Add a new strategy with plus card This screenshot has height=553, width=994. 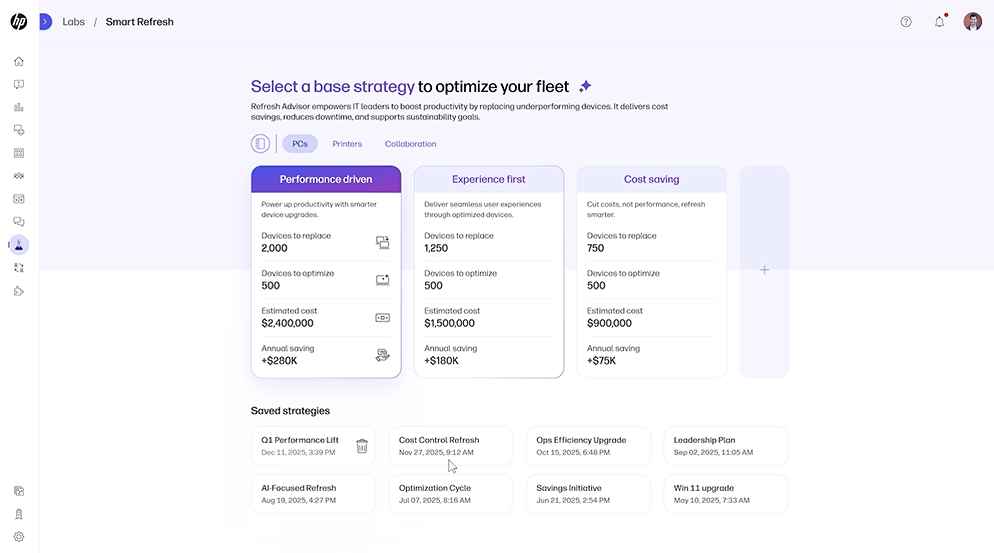click(764, 270)
